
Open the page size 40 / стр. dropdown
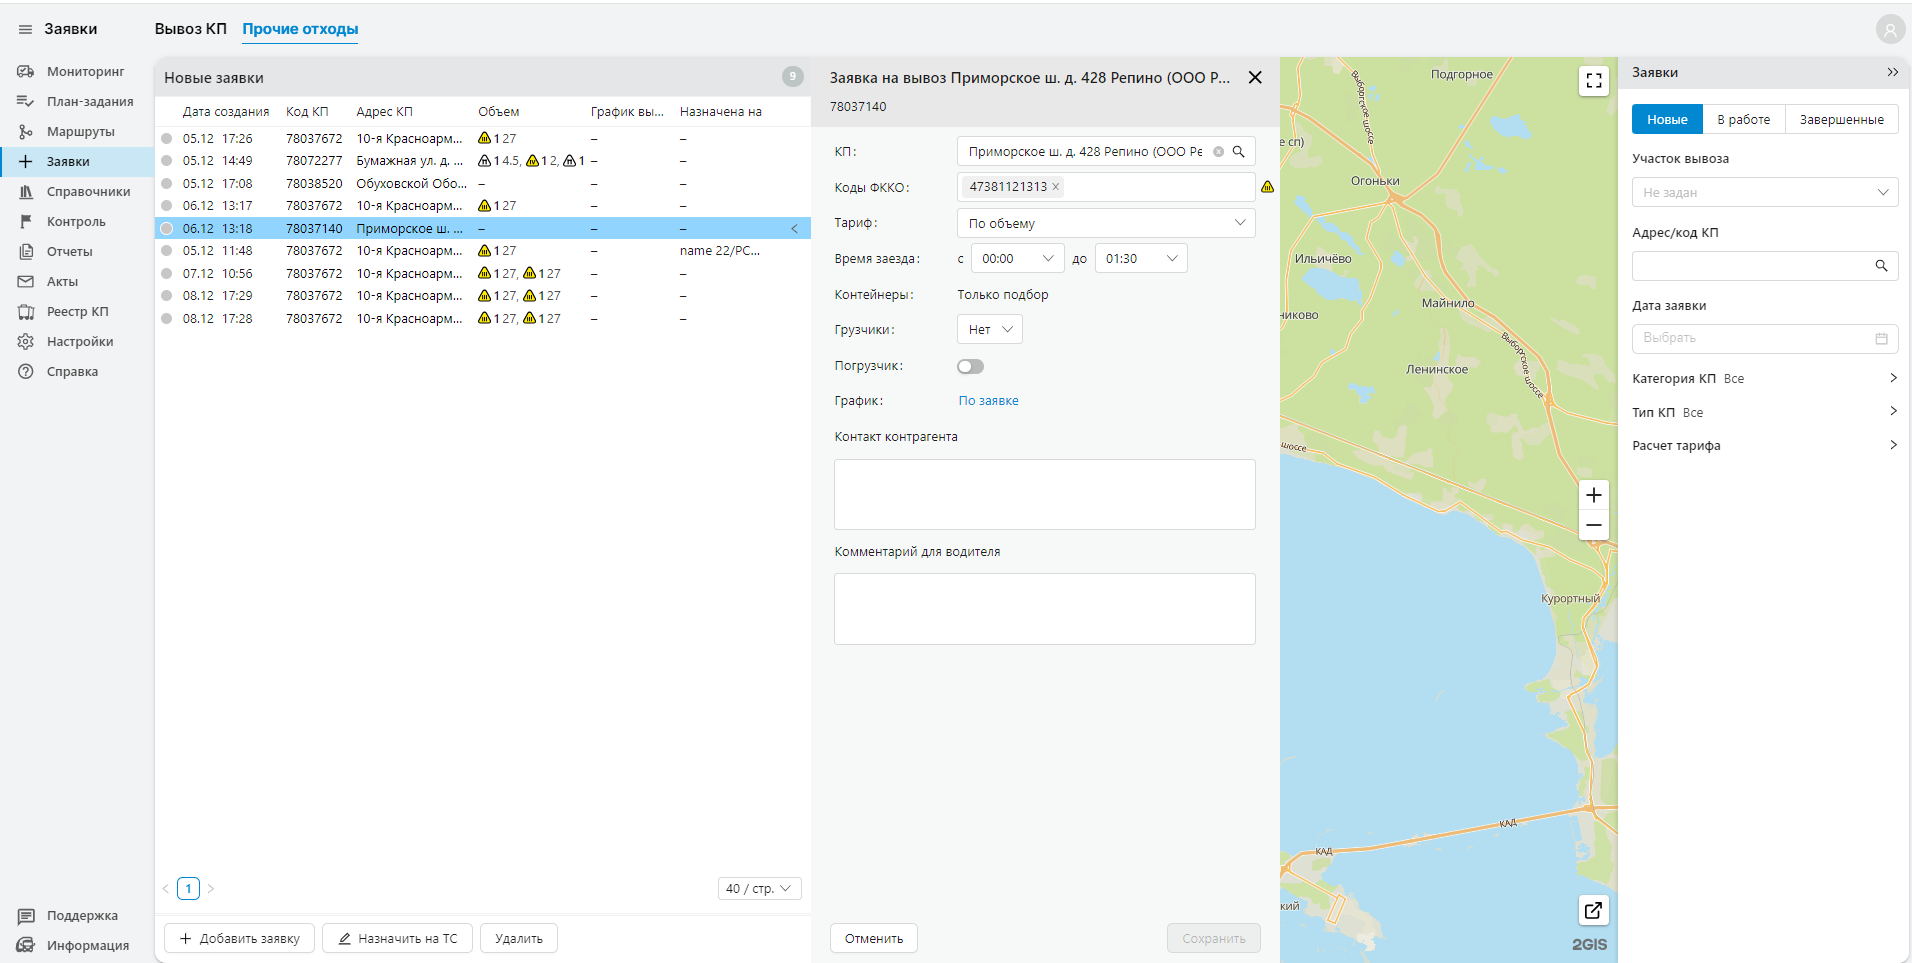tap(759, 888)
